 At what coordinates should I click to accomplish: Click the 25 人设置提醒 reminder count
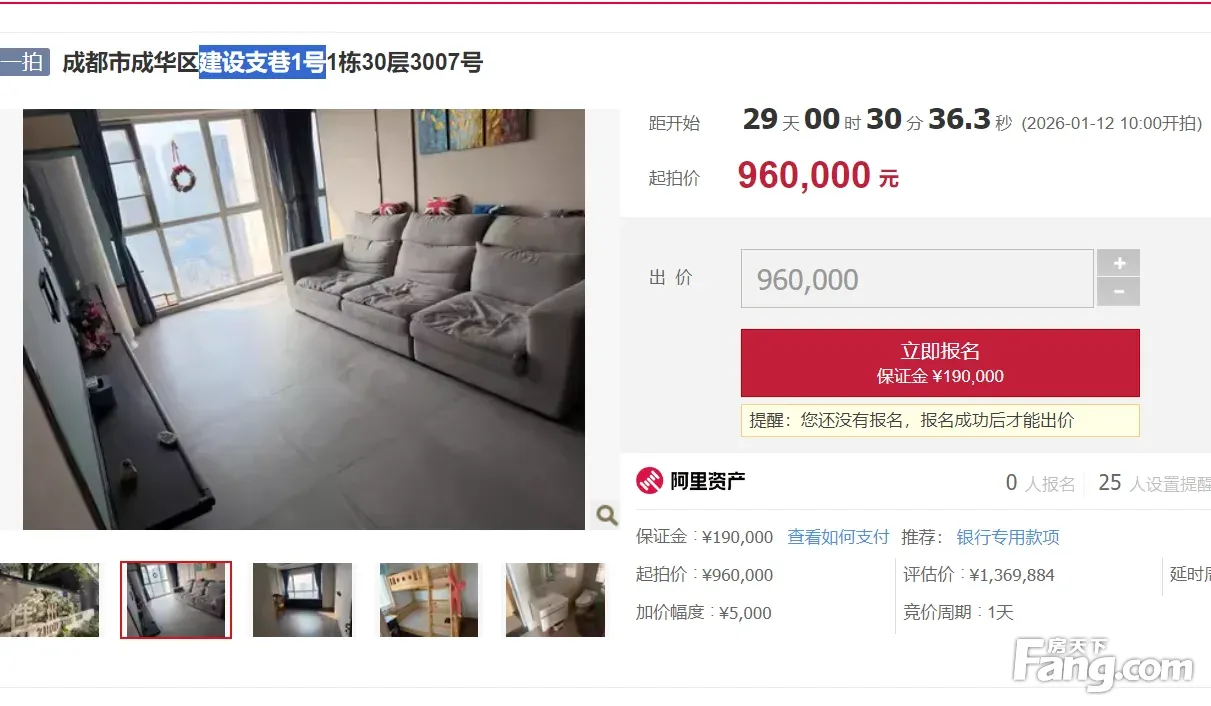tap(1154, 483)
